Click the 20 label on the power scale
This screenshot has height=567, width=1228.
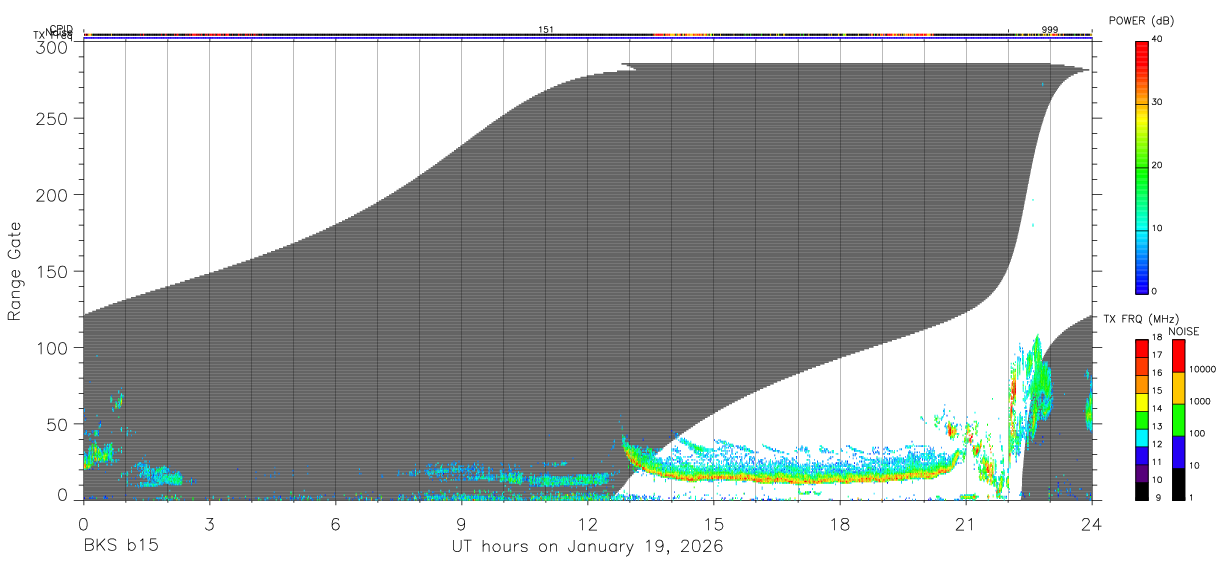[1159, 165]
